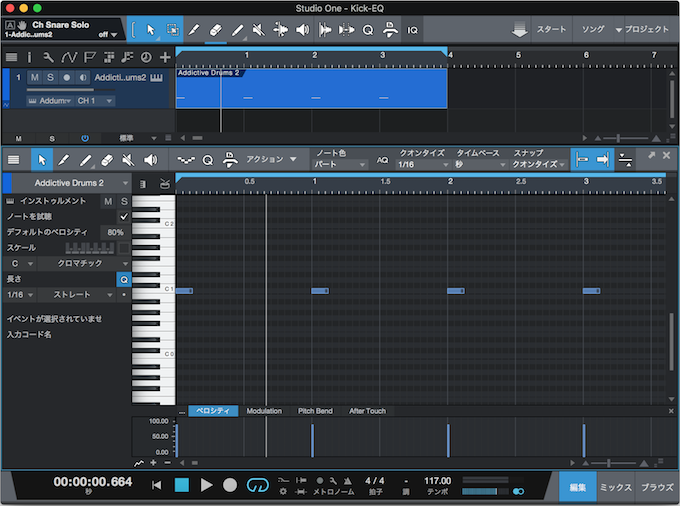The width and height of the screenshot is (680, 506).
Task: Click the Stop button in transport
Action: tap(182, 485)
